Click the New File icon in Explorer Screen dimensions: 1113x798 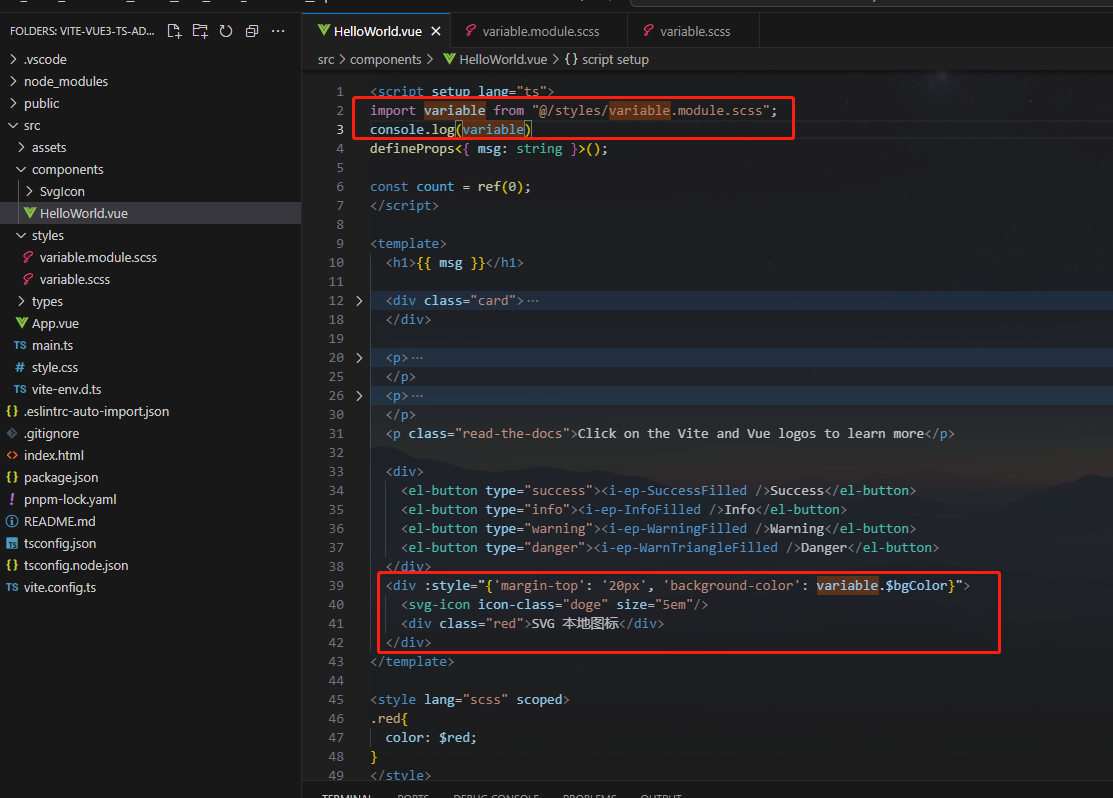click(x=174, y=31)
